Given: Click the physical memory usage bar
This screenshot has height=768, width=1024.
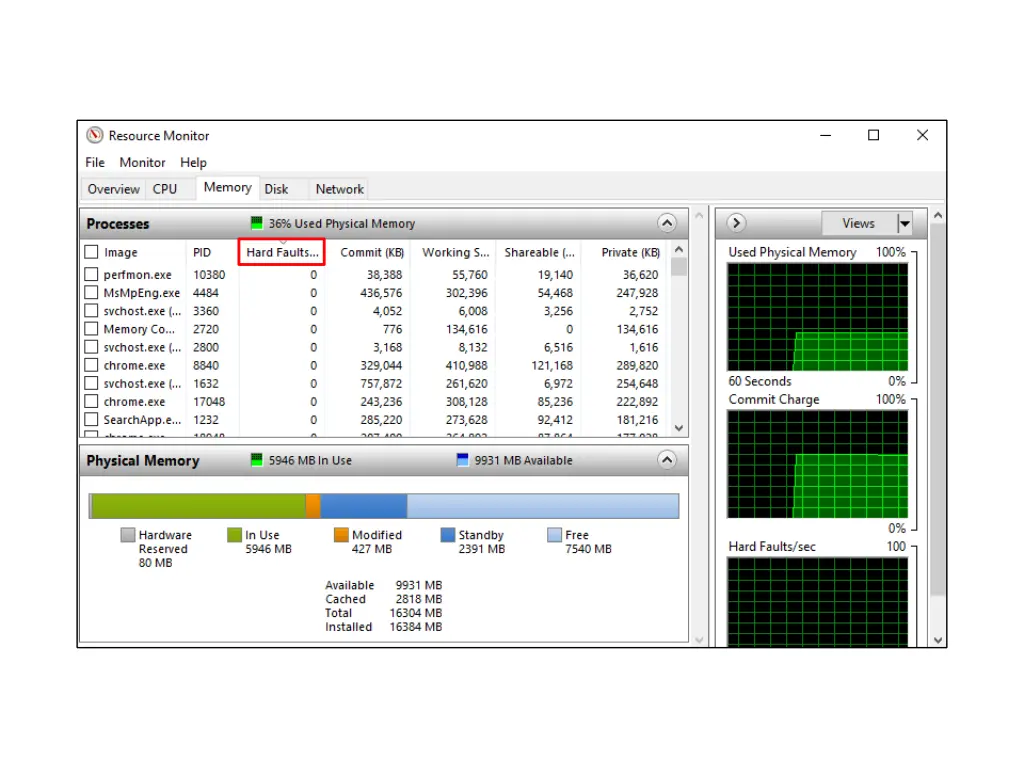Looking at the screenshot, I should pyautogui.click(x=384, y=506).
